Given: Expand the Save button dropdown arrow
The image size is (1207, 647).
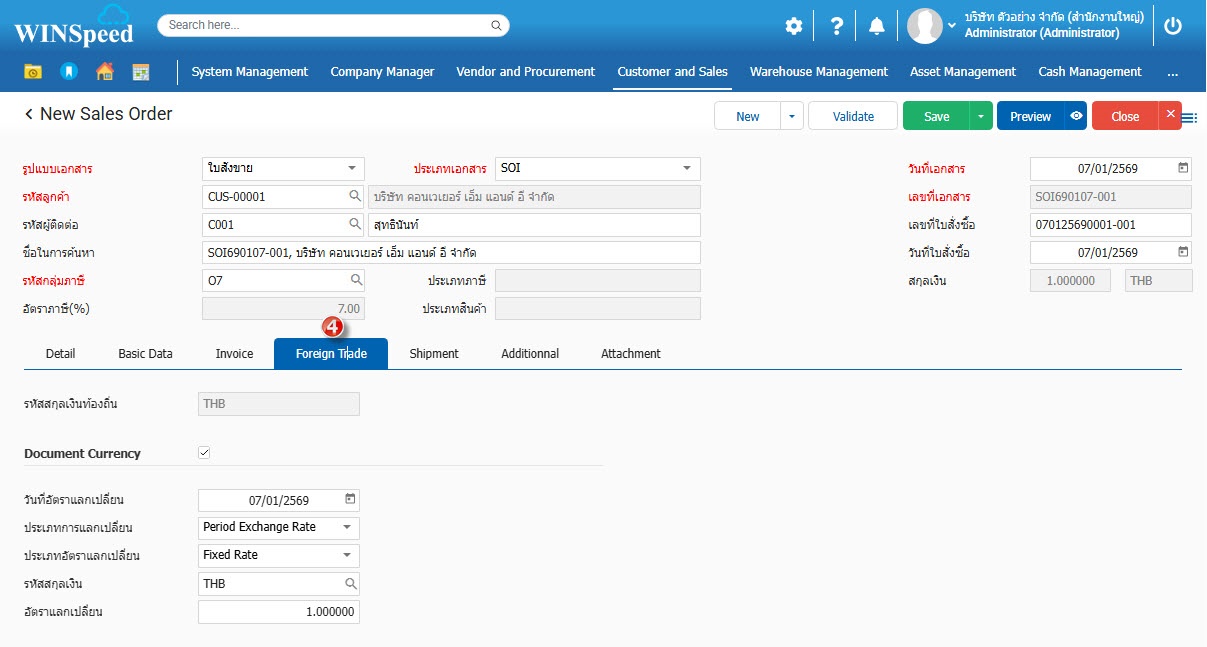Looking at the screenshot, I should [x=981, y=116].
